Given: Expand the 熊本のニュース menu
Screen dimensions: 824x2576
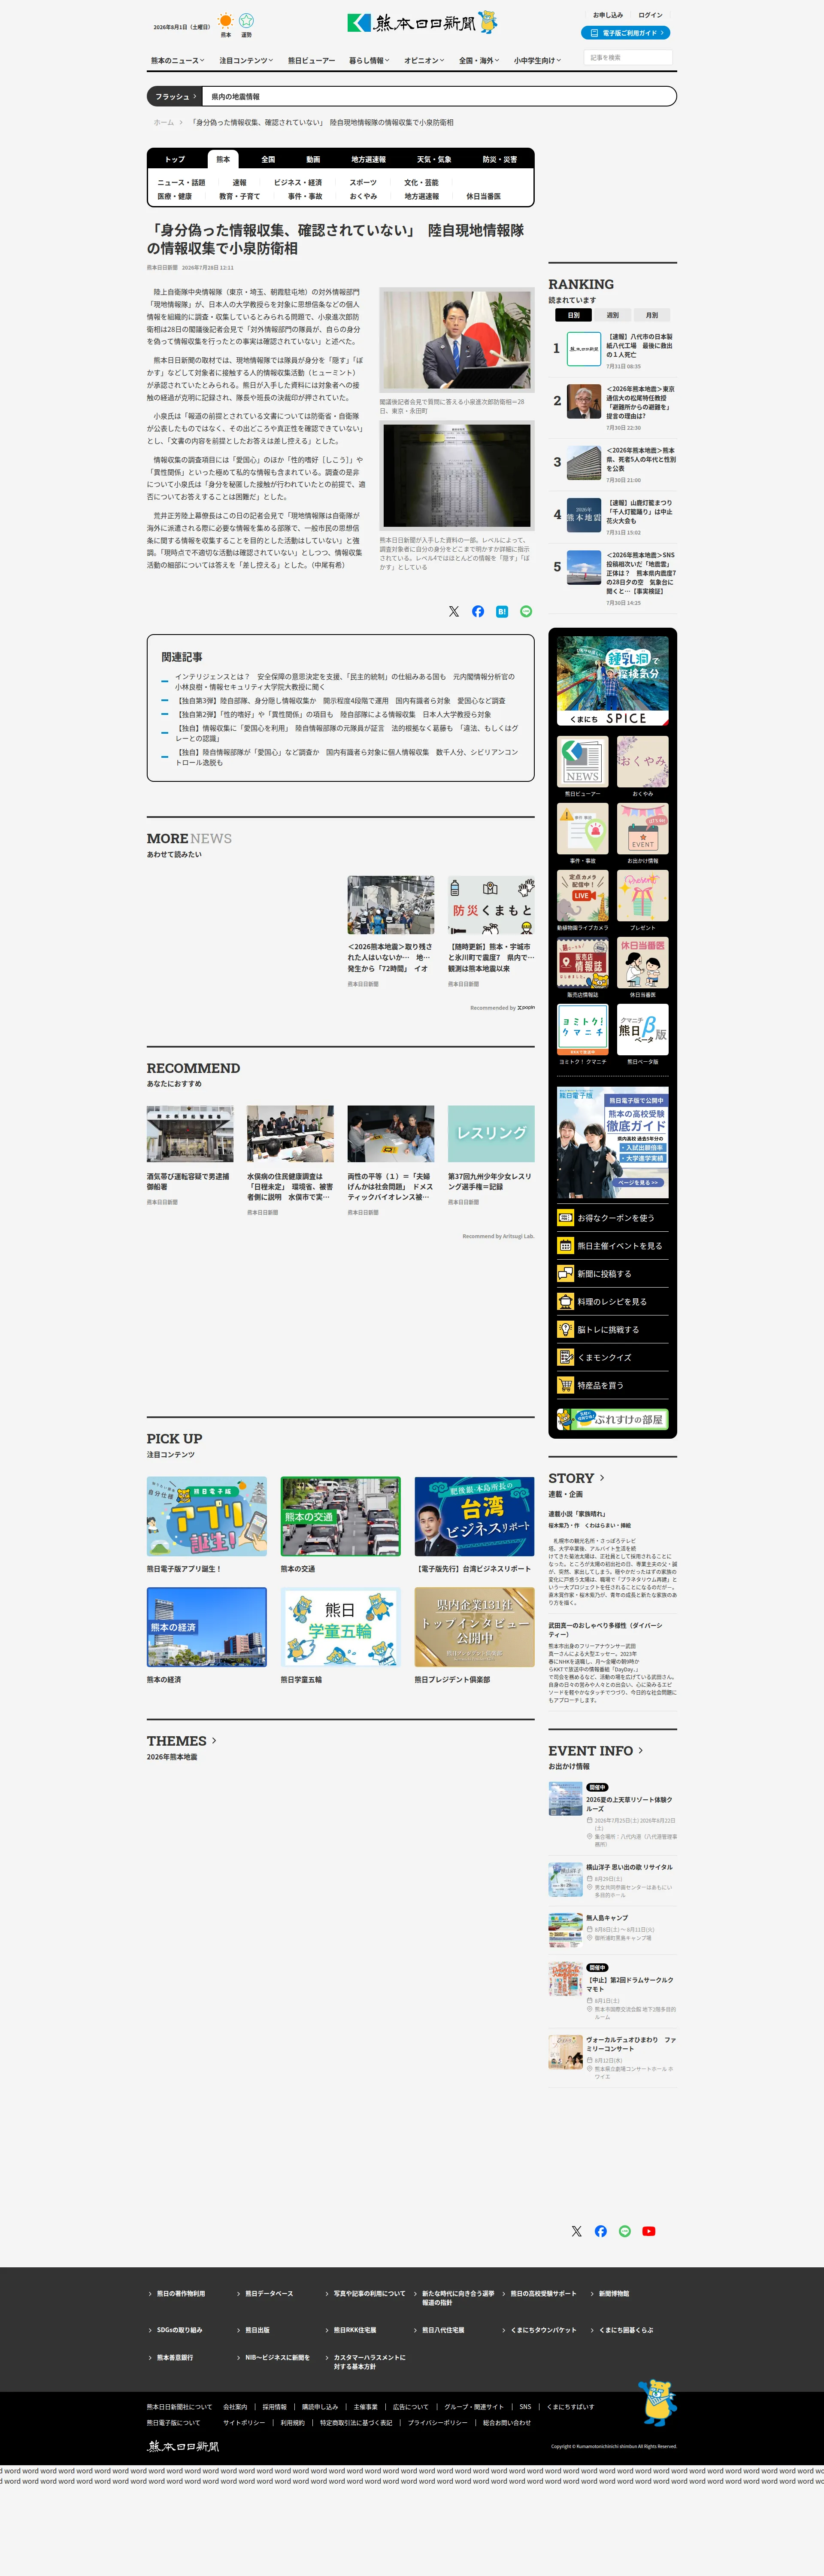Looking at the screenshot, I should tap(178, 61).
